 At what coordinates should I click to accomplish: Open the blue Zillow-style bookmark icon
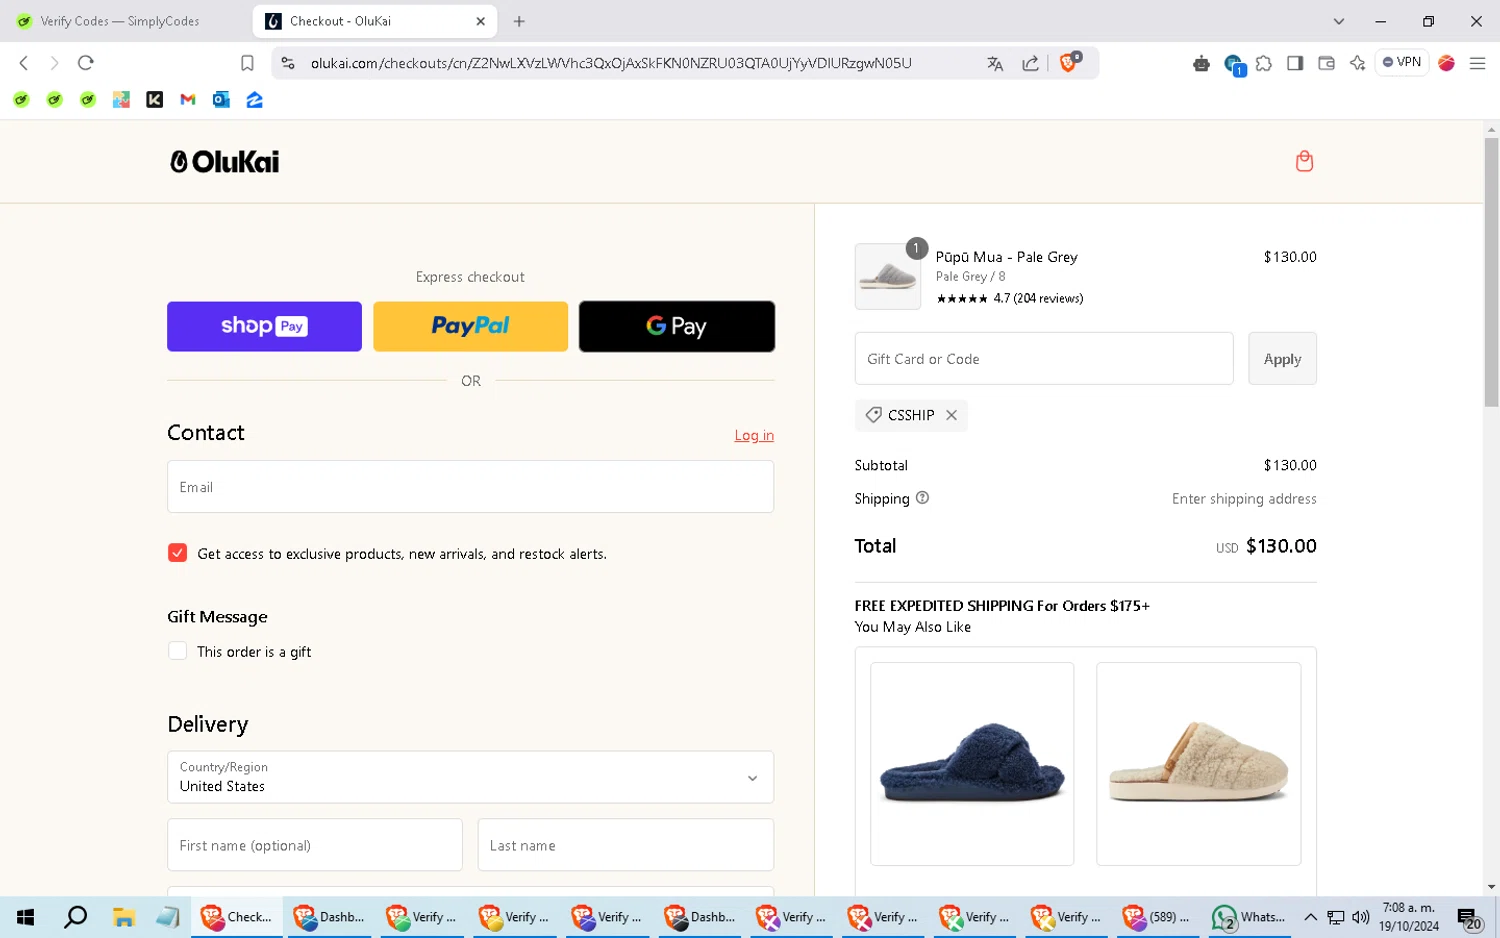click(255, 100)
